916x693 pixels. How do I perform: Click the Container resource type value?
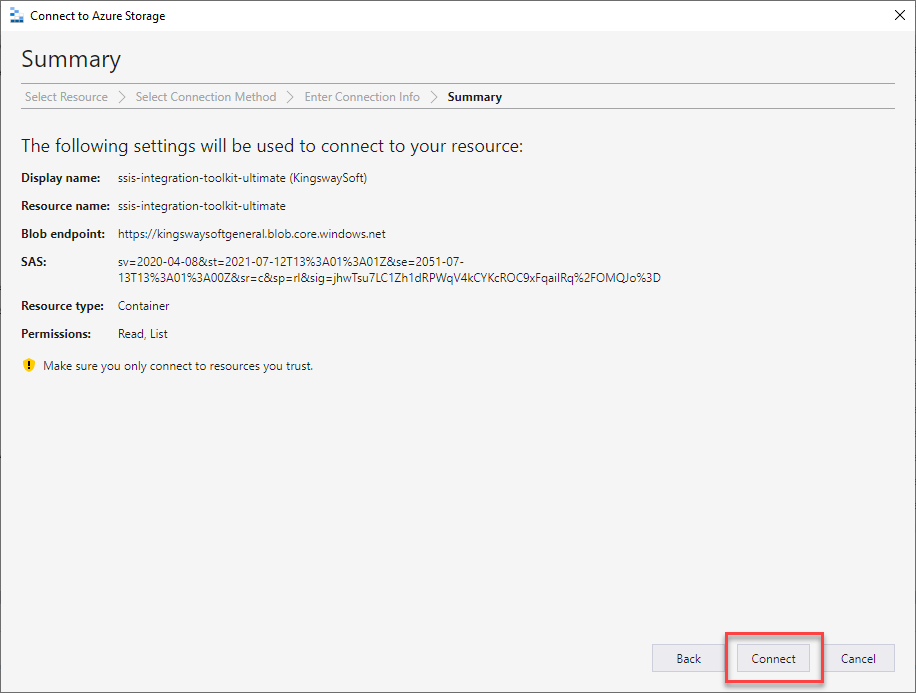(x=143, y=306)
